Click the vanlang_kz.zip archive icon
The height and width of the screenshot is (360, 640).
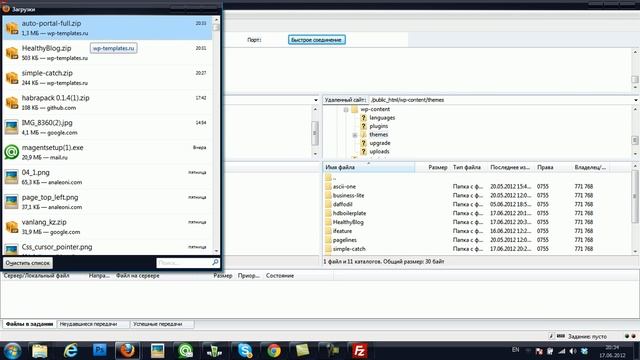pyautogui.click(x=12, y=227)
